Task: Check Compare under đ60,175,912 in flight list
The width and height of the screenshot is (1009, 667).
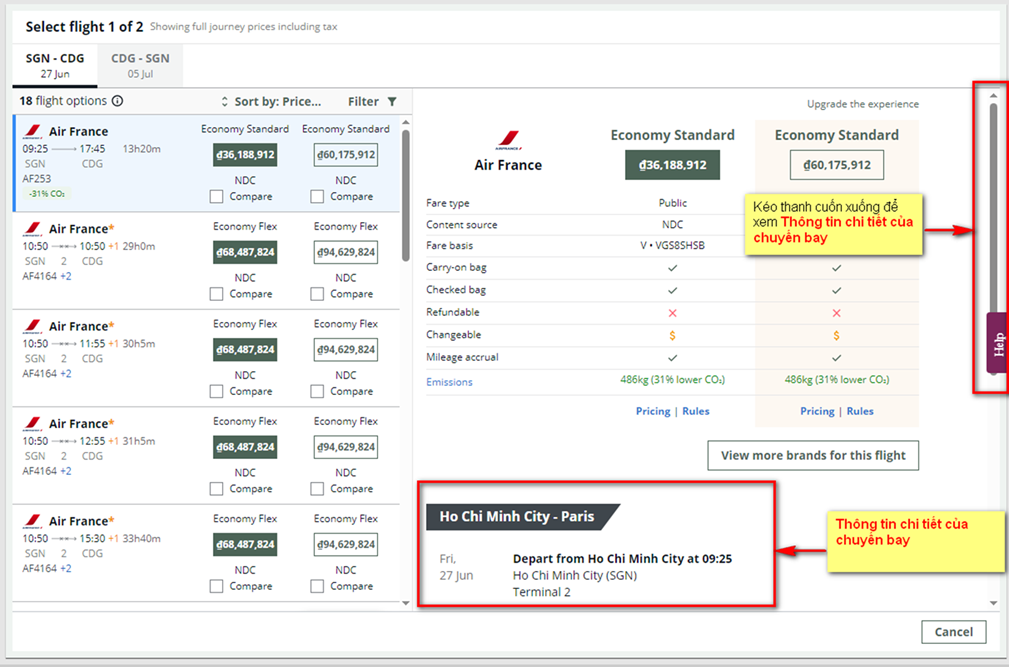Action: [317, 197]
